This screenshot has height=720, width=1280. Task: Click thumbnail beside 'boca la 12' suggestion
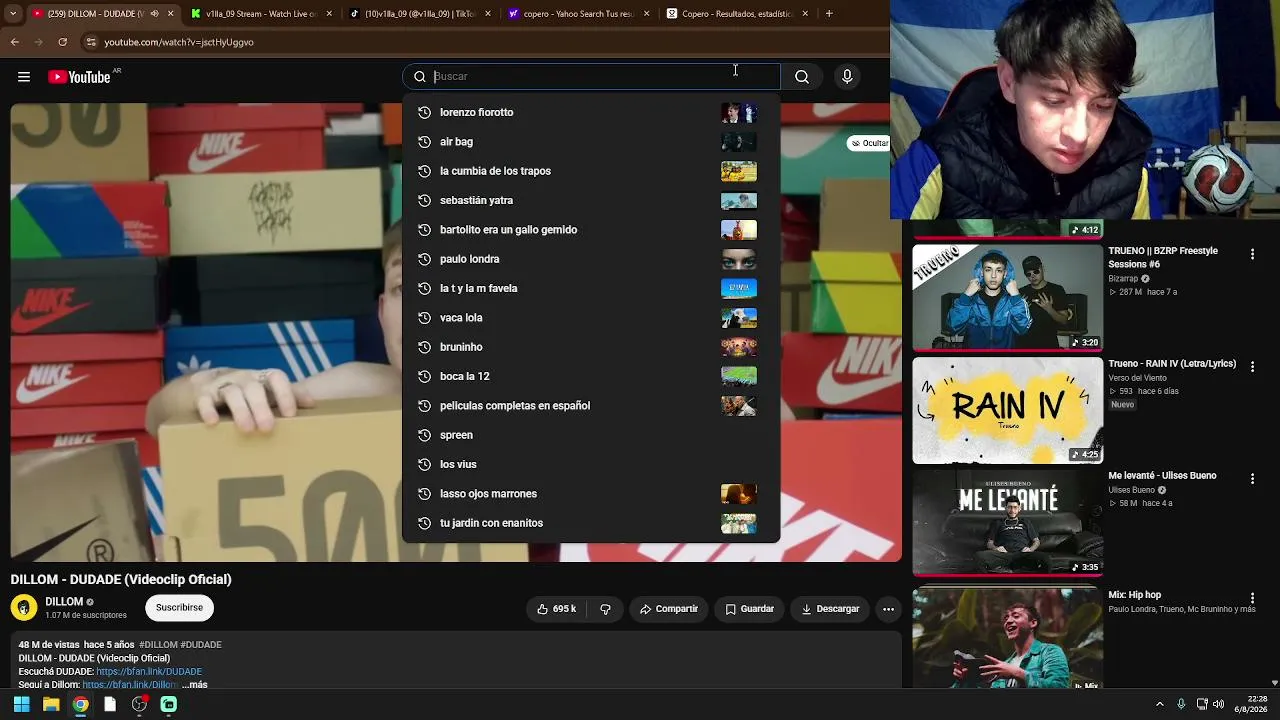tap(739, 376)
